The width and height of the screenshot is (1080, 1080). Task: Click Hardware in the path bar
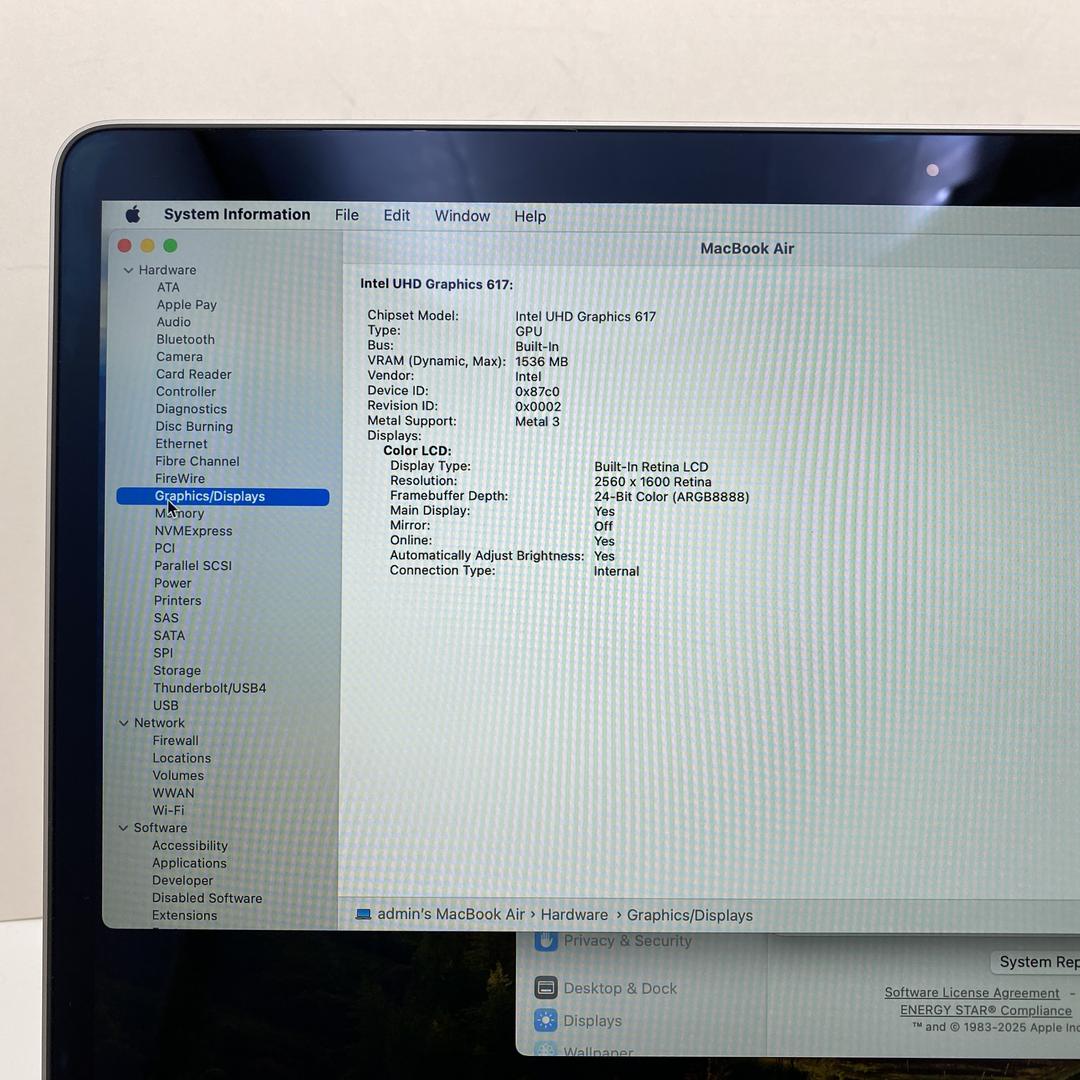coord(574,915)
